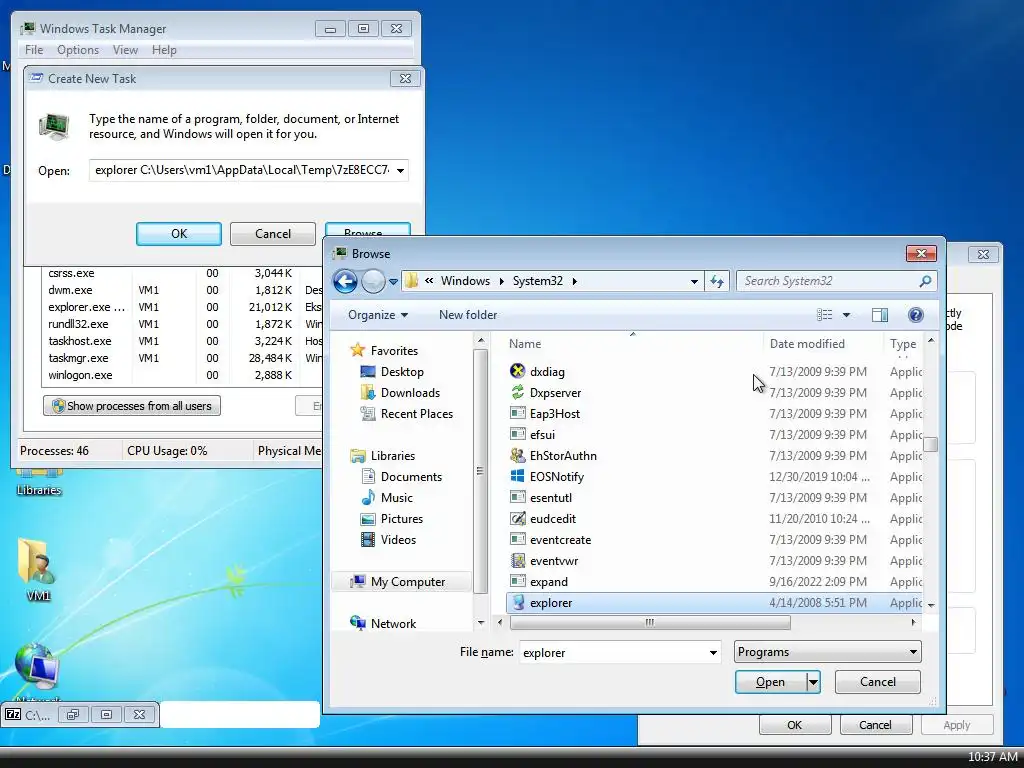Select the EOSNotify file icon
The width and height of the screenshot is (1024, 768).
(x=517, y=476)
